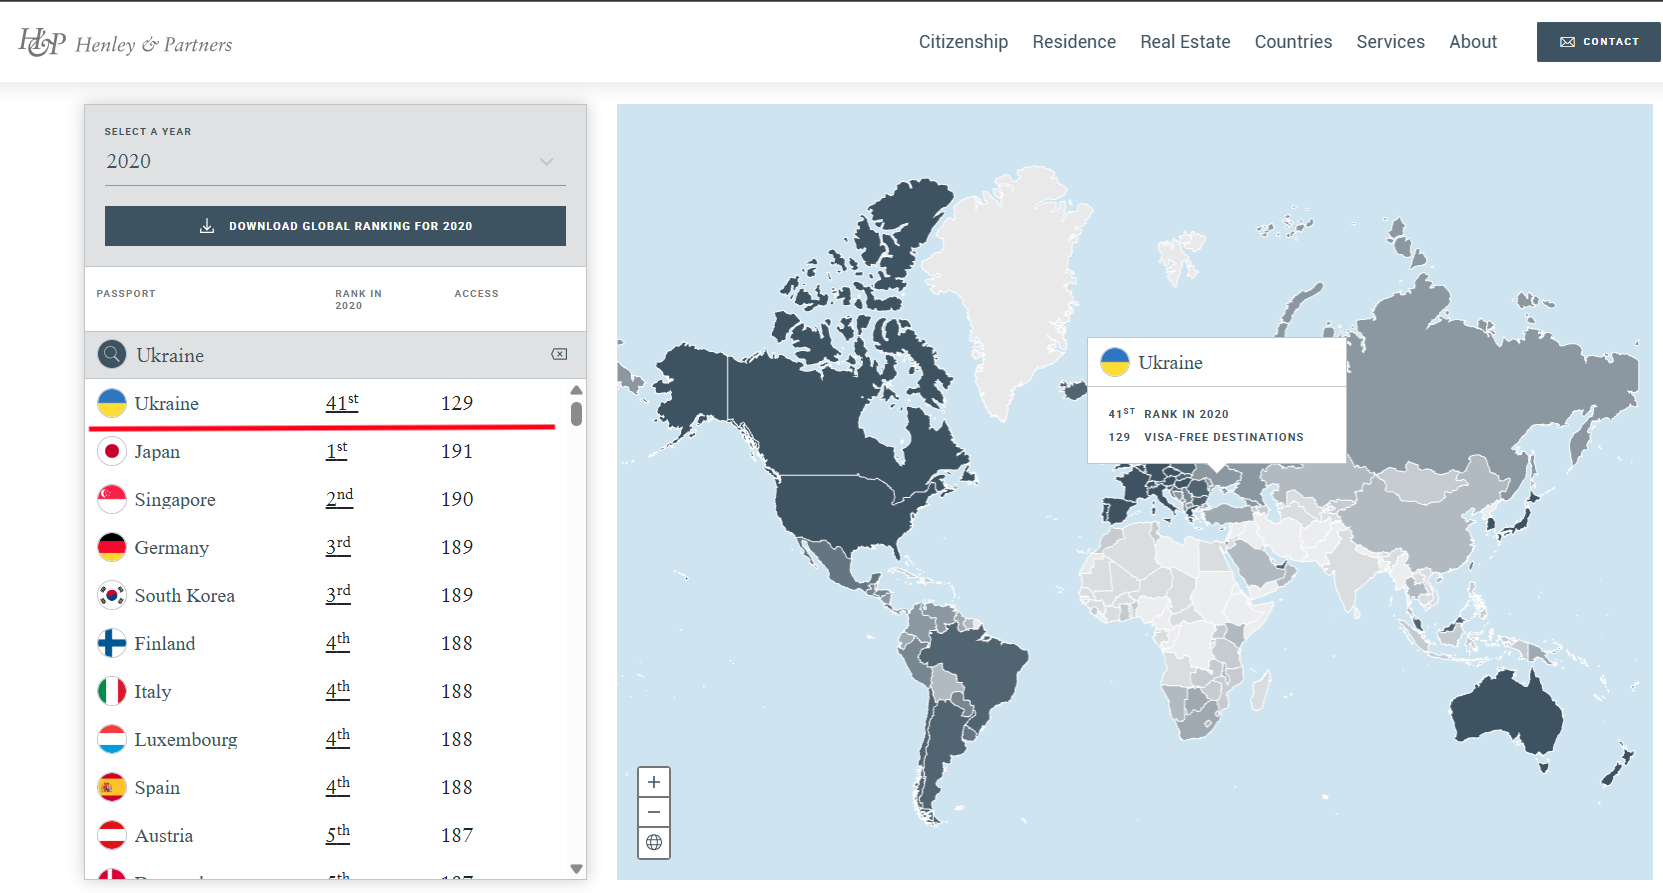Click the 4th rank link for Finland
This screenshot has height=893, width=1663.
338,643
